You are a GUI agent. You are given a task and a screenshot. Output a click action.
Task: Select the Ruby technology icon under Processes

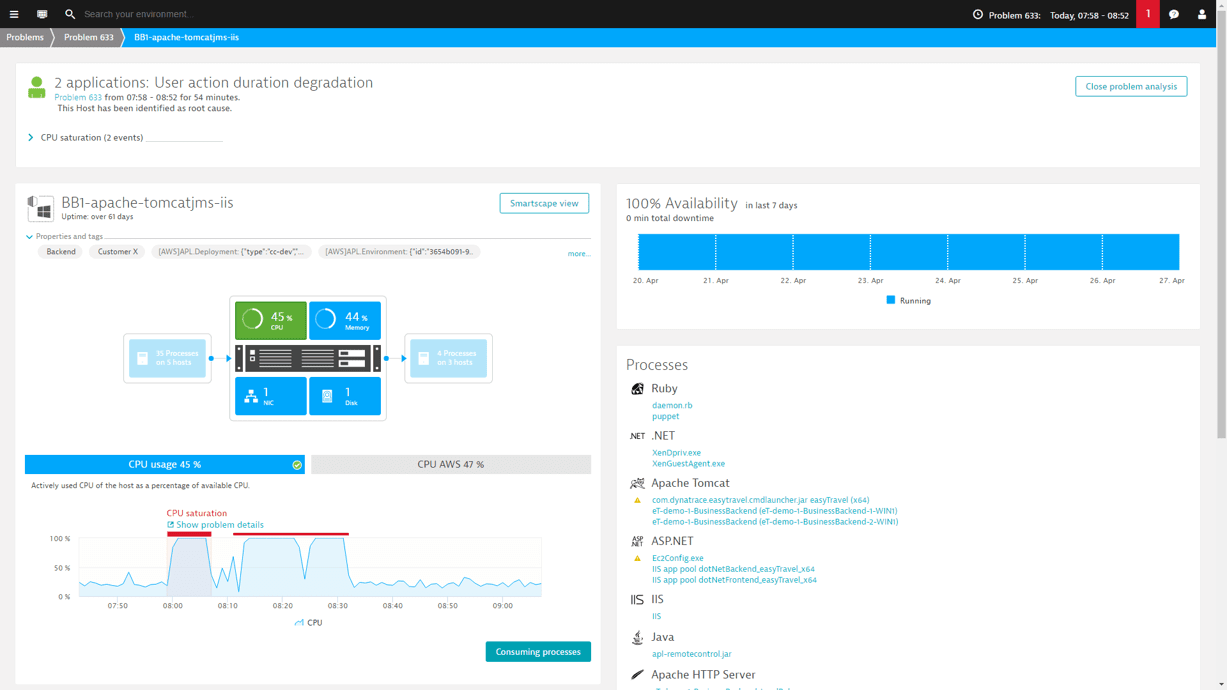click(637, 388)
